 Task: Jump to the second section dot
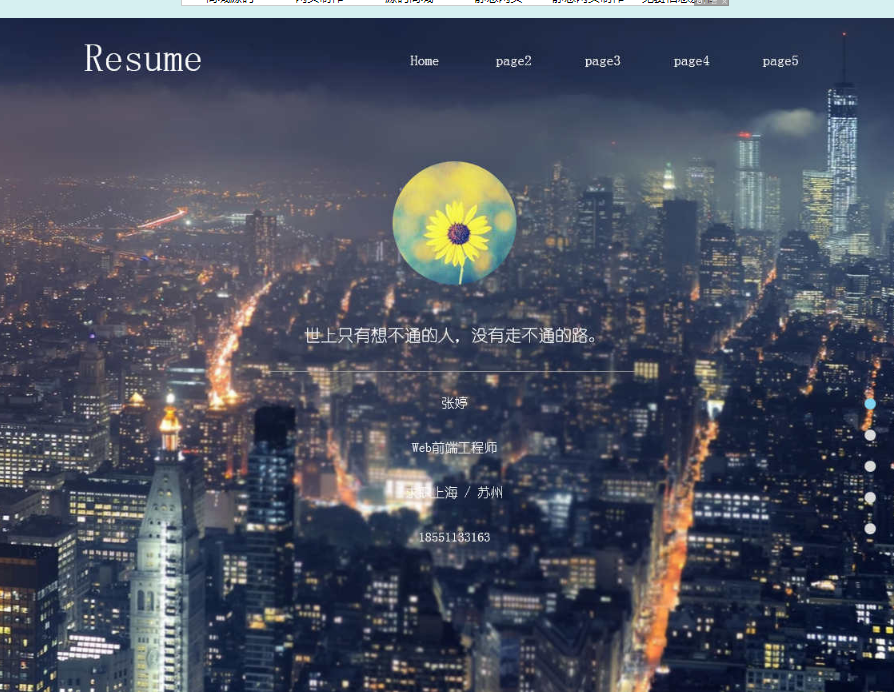(x=870, y=435)
